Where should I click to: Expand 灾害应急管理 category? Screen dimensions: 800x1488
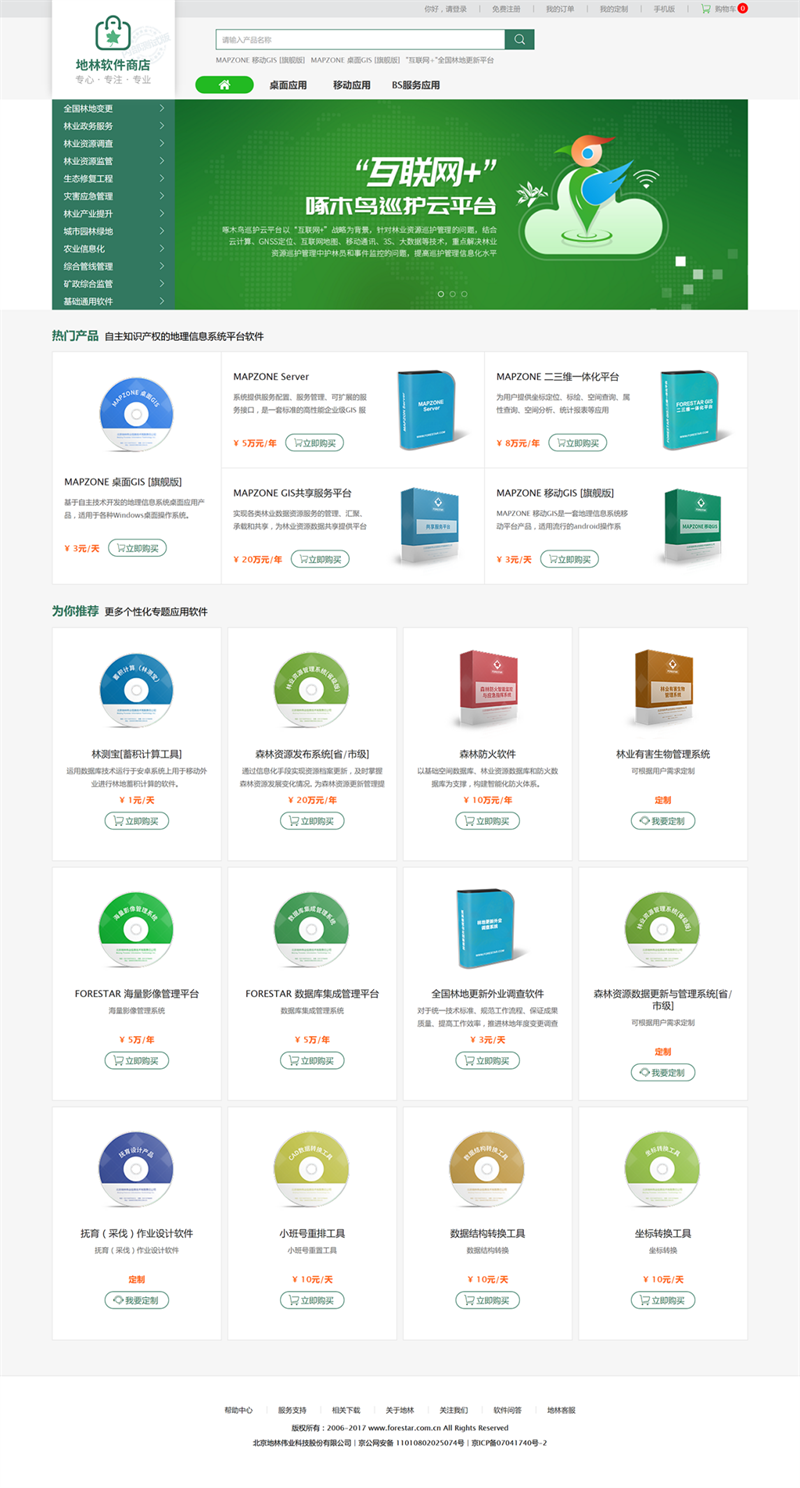point(113,196)
